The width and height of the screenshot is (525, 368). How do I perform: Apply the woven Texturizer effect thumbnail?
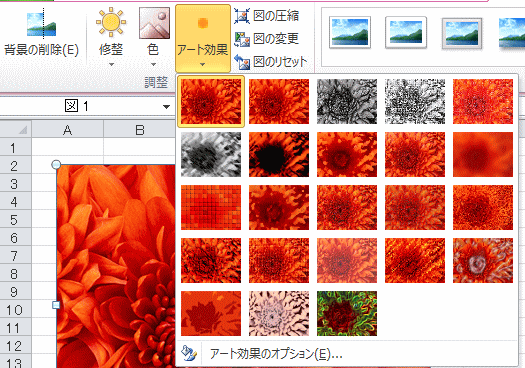(279, 261)
